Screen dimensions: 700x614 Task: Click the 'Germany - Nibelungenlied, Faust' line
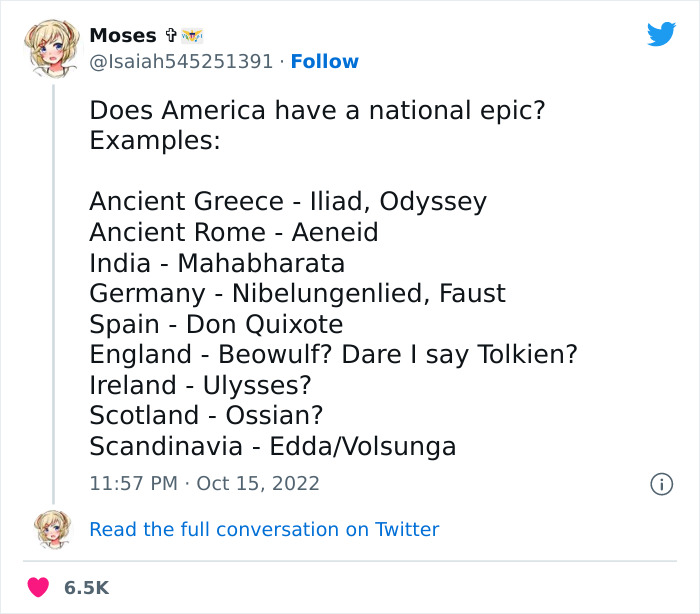(297, 294)
